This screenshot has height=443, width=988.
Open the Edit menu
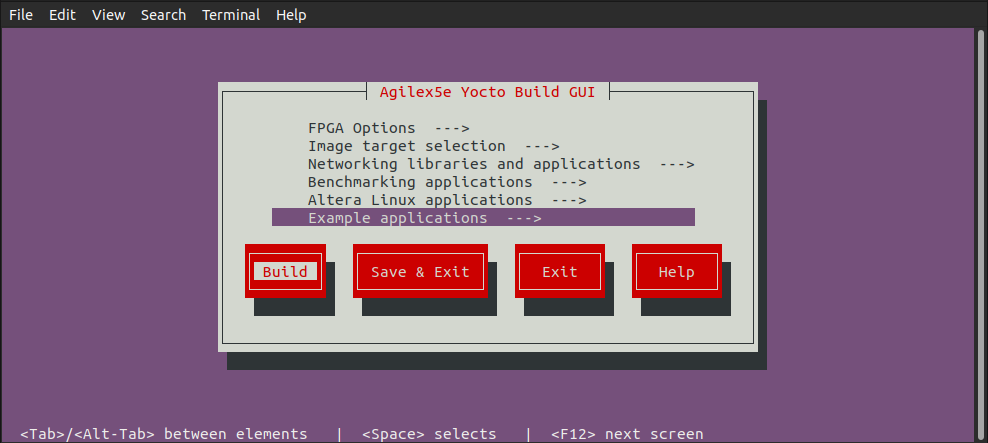tap(62, 14)
